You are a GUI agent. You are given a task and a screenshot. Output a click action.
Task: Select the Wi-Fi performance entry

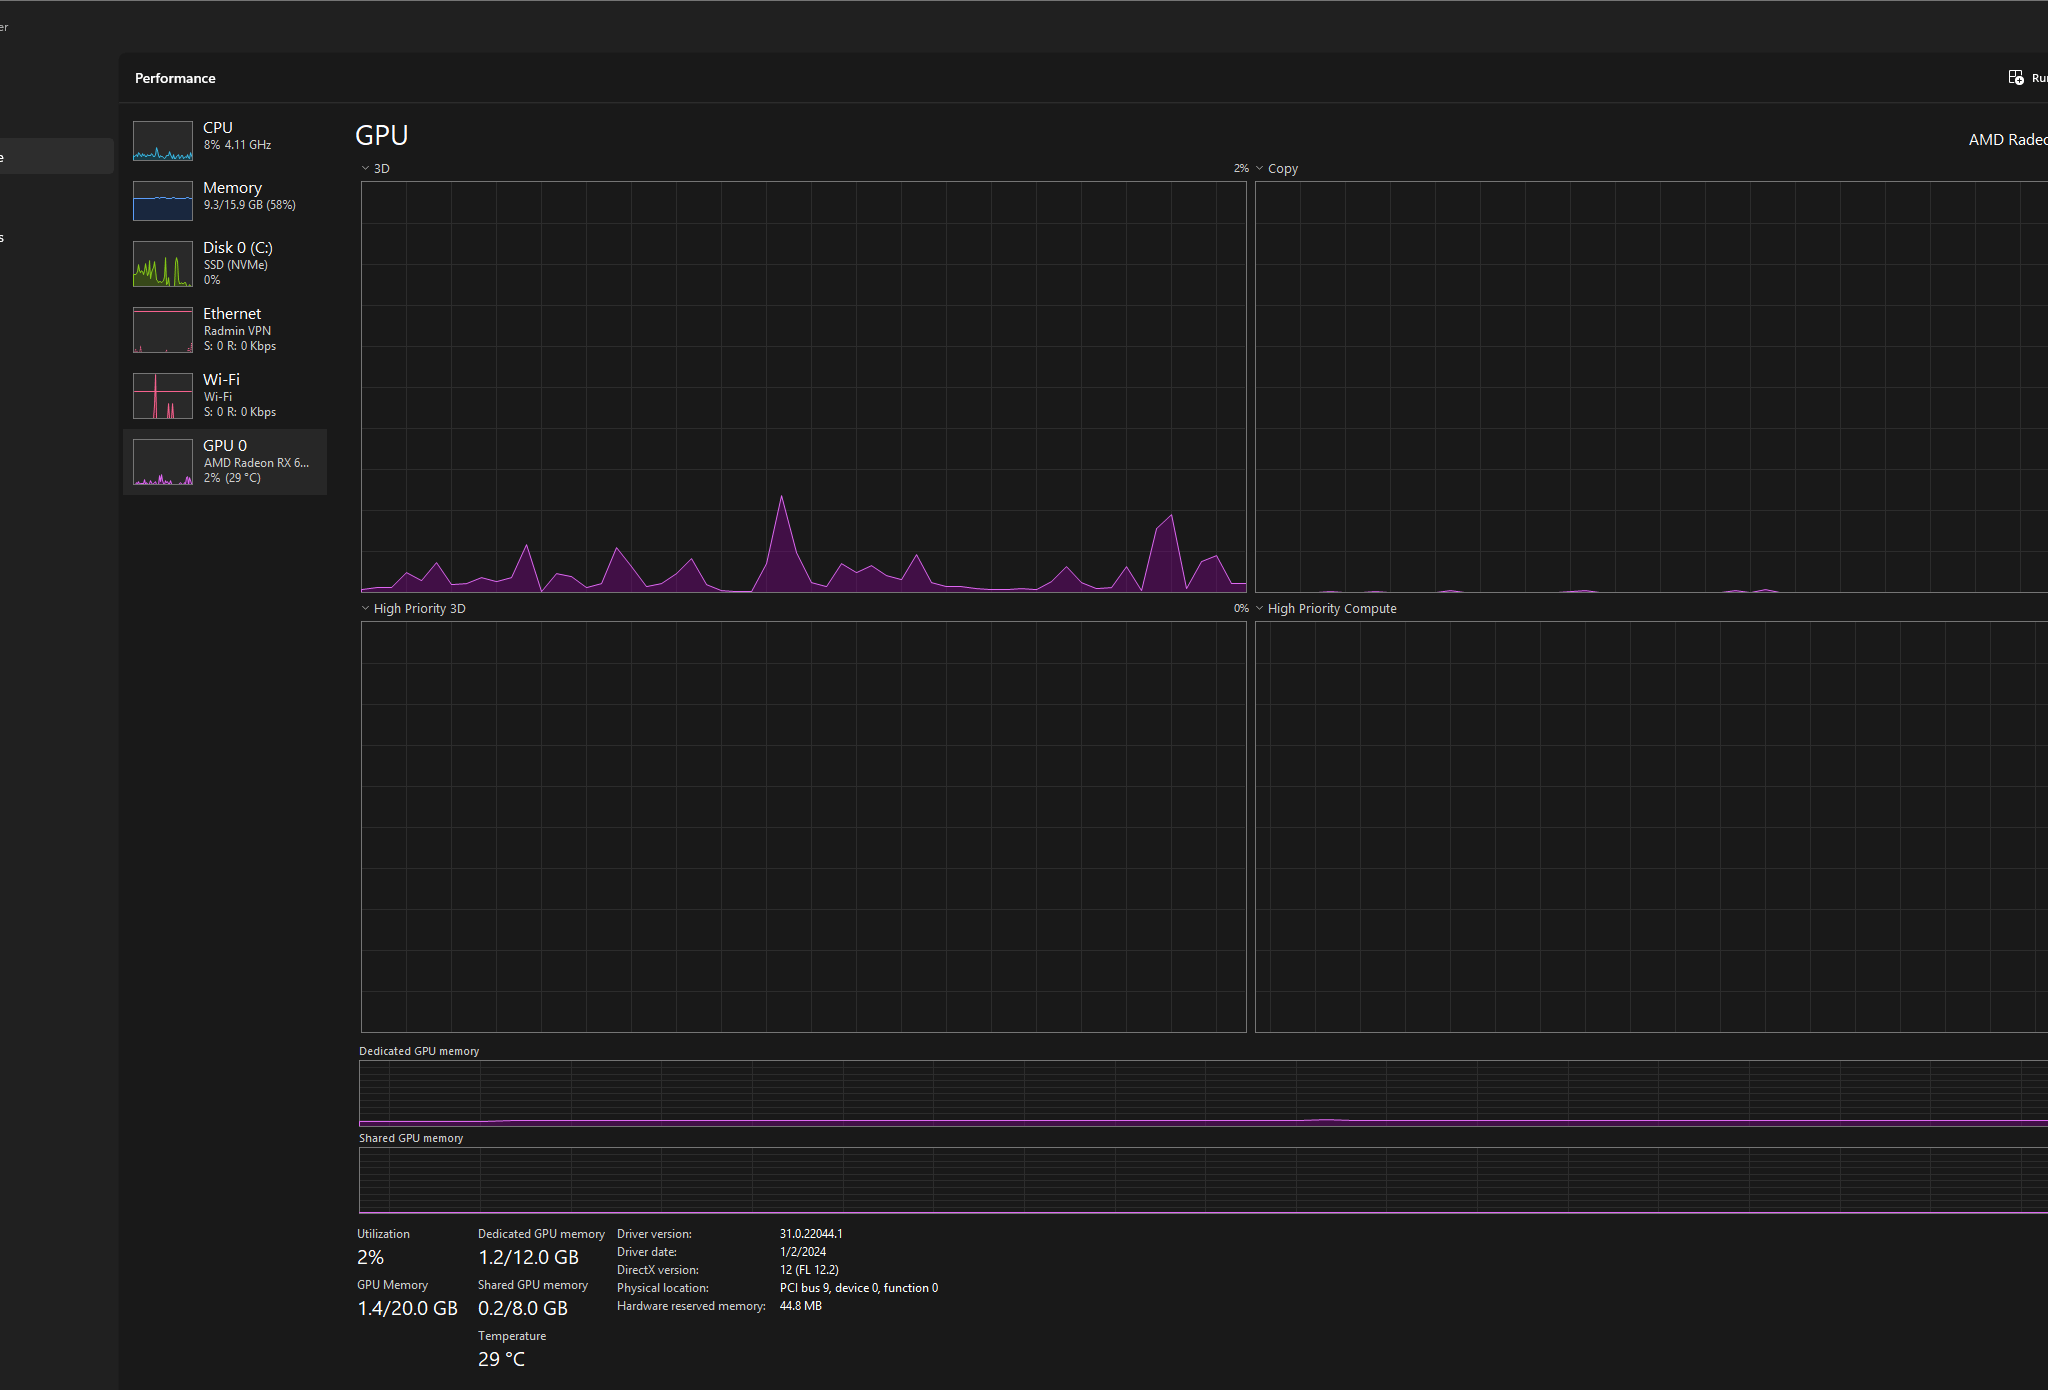225,396
